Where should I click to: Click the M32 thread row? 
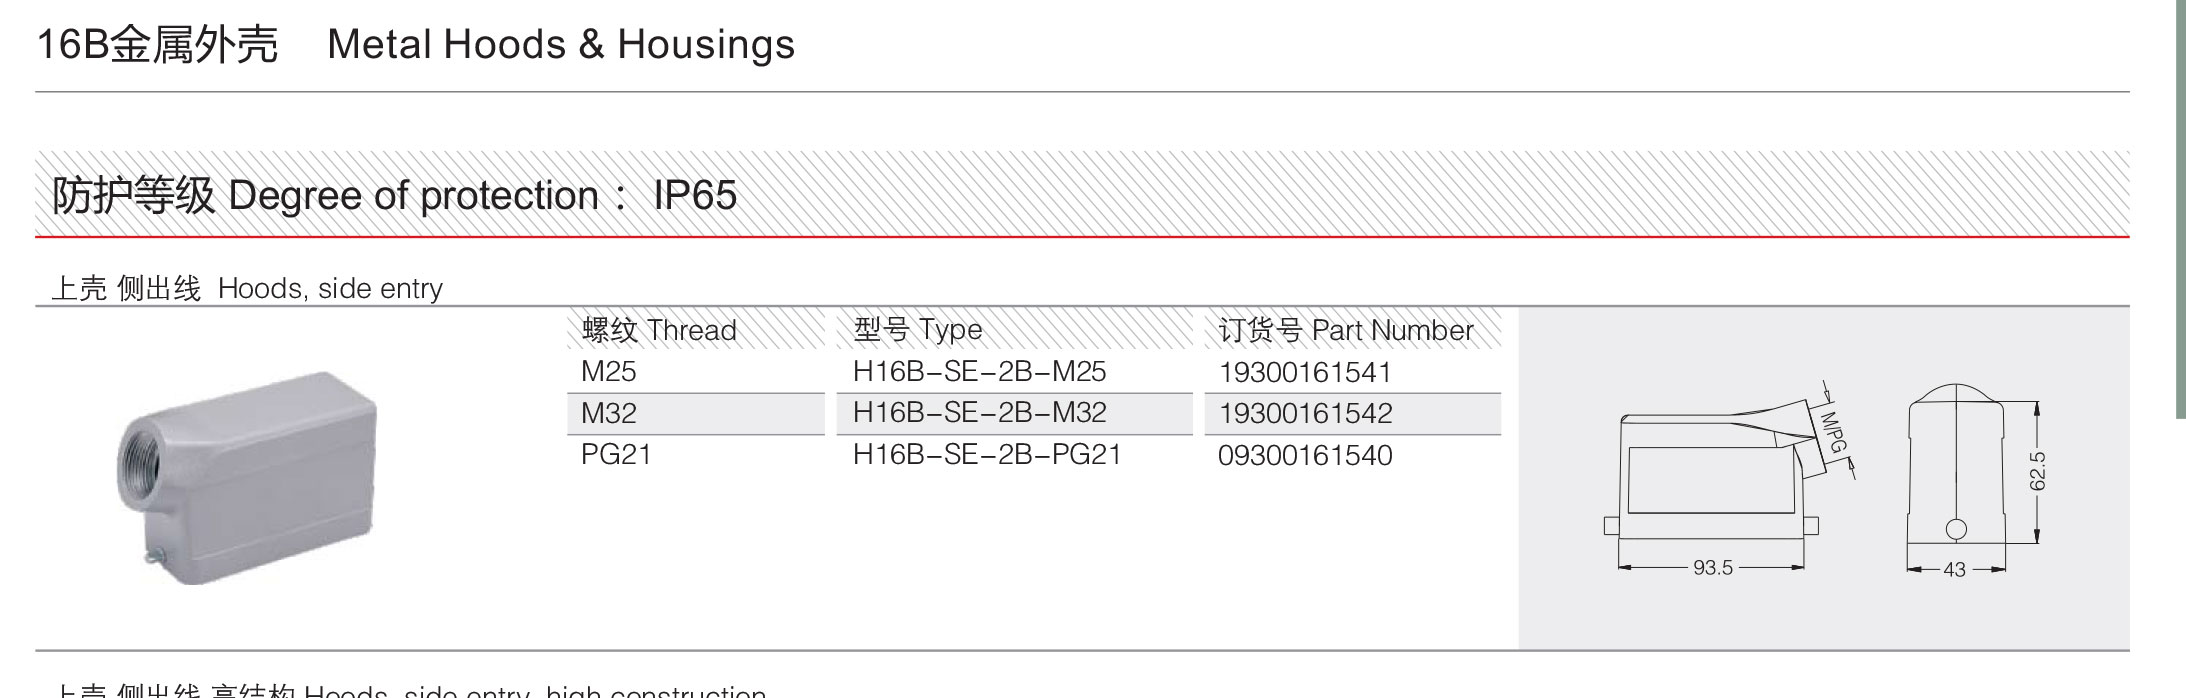(696, 413)
